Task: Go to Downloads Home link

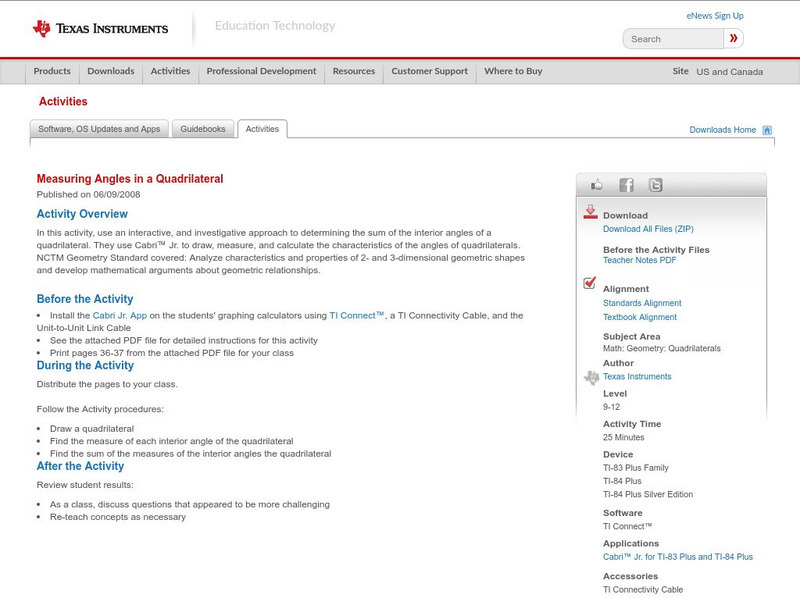Action: [x=722, y=130]
